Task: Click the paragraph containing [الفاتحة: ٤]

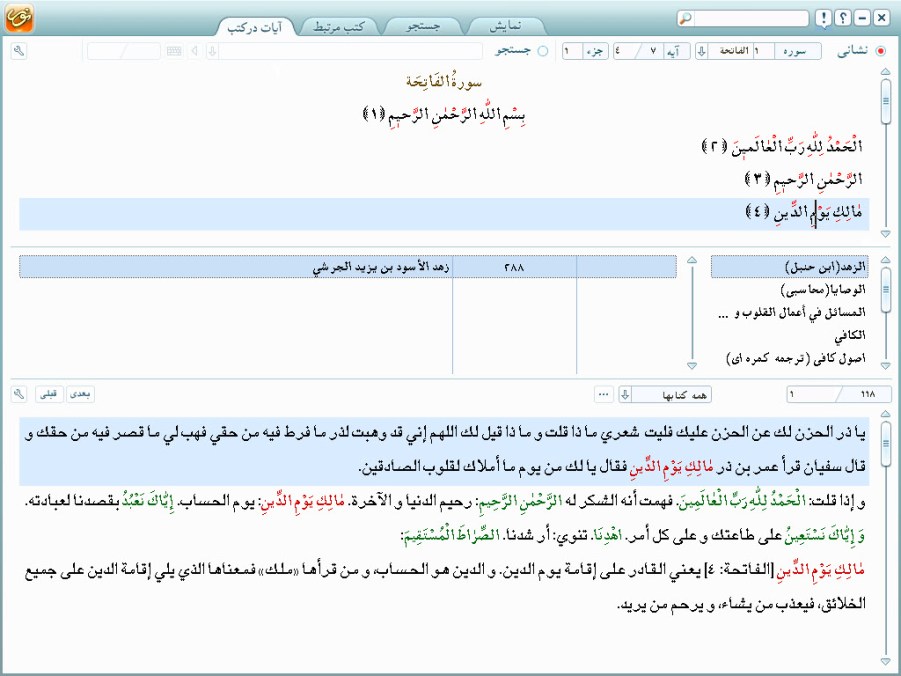Action: [x=444, y=587]
